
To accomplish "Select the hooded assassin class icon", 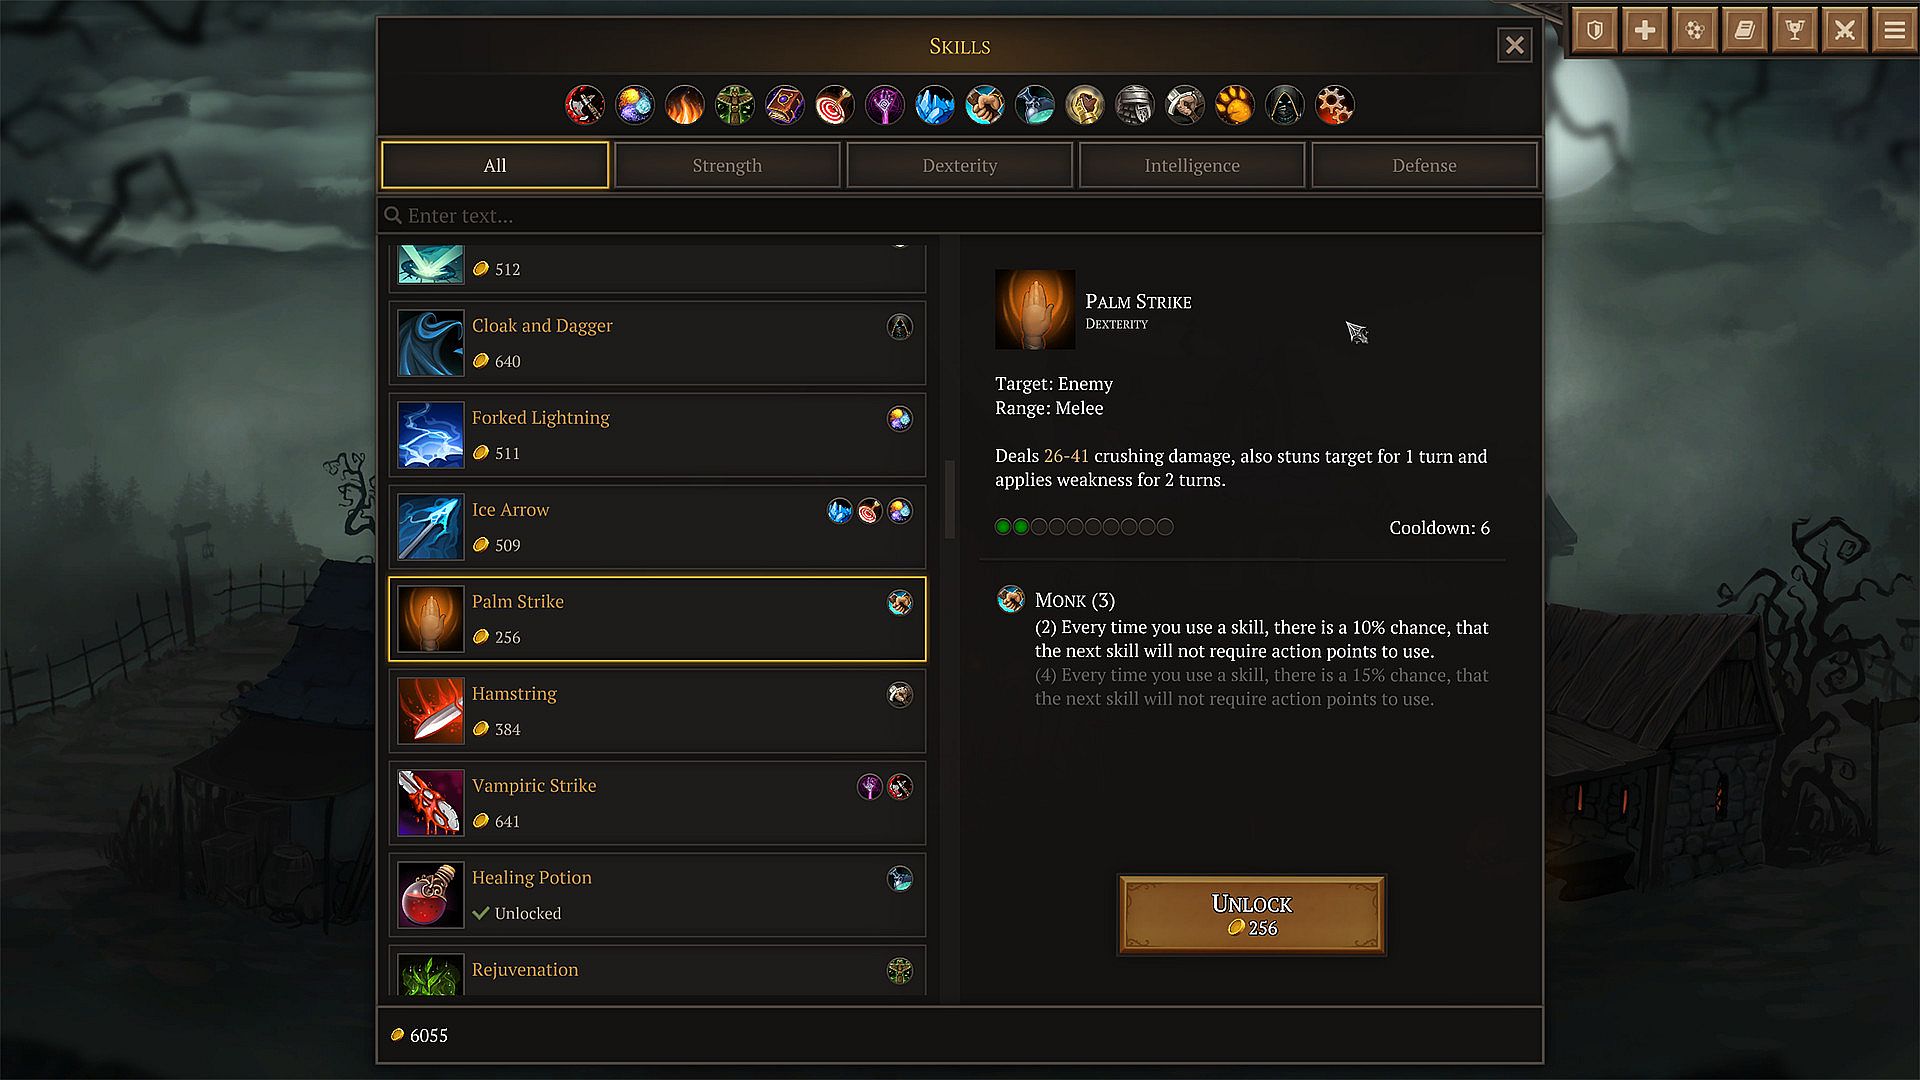I will tap(1284, 105).
